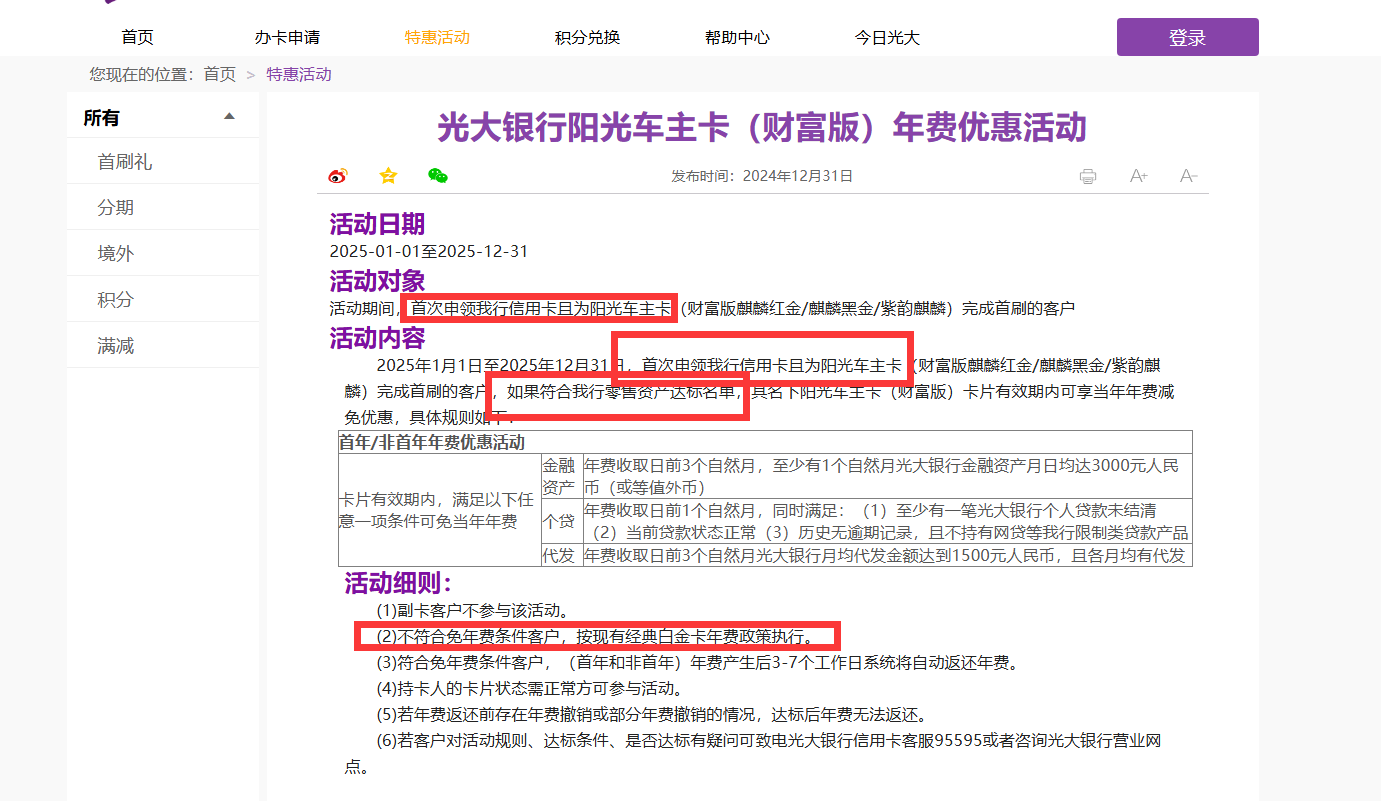Share article via WeChat icon
This screenshot has height=801, width=1381.
[x=438, y=176]
